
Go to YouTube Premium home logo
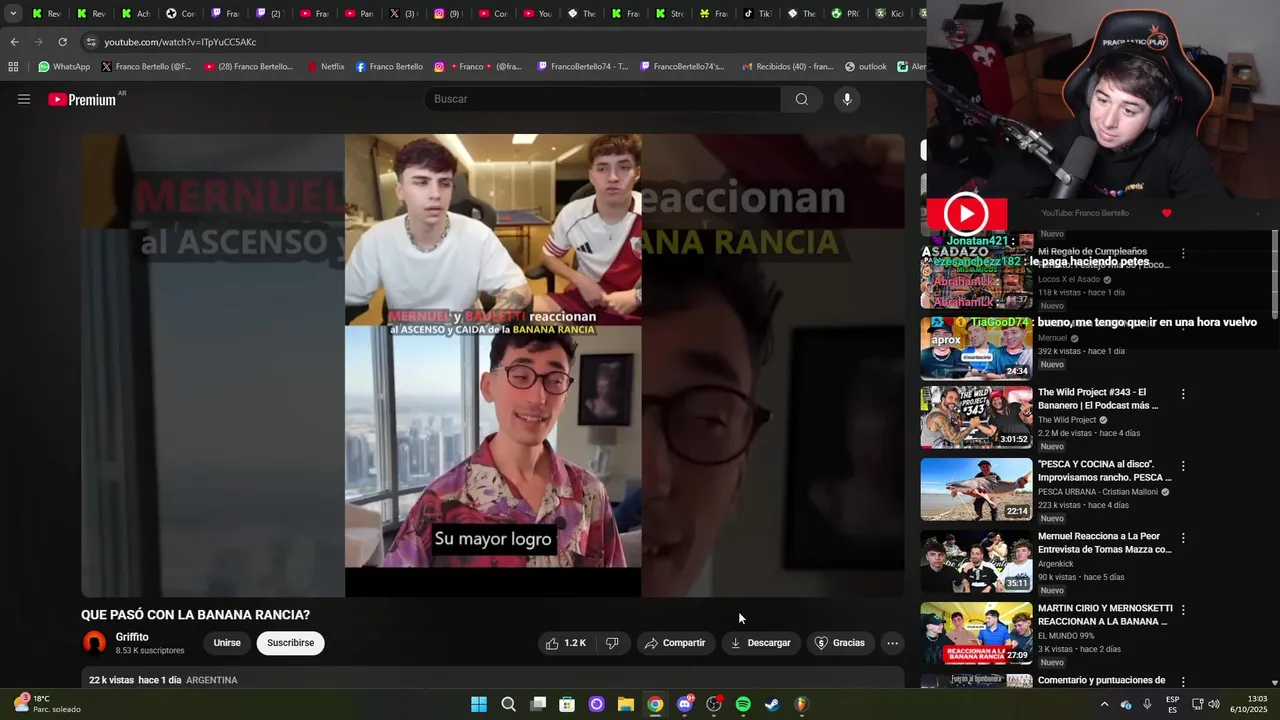(82, 99)
